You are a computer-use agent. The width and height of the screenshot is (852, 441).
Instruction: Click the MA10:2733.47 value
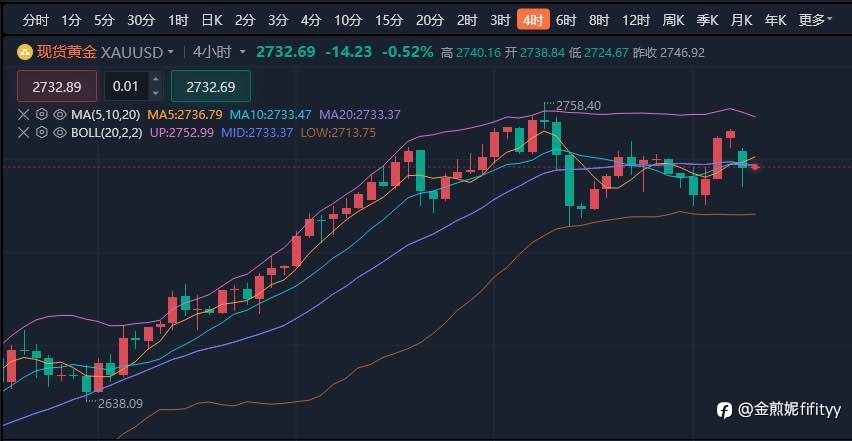[271, 115]
